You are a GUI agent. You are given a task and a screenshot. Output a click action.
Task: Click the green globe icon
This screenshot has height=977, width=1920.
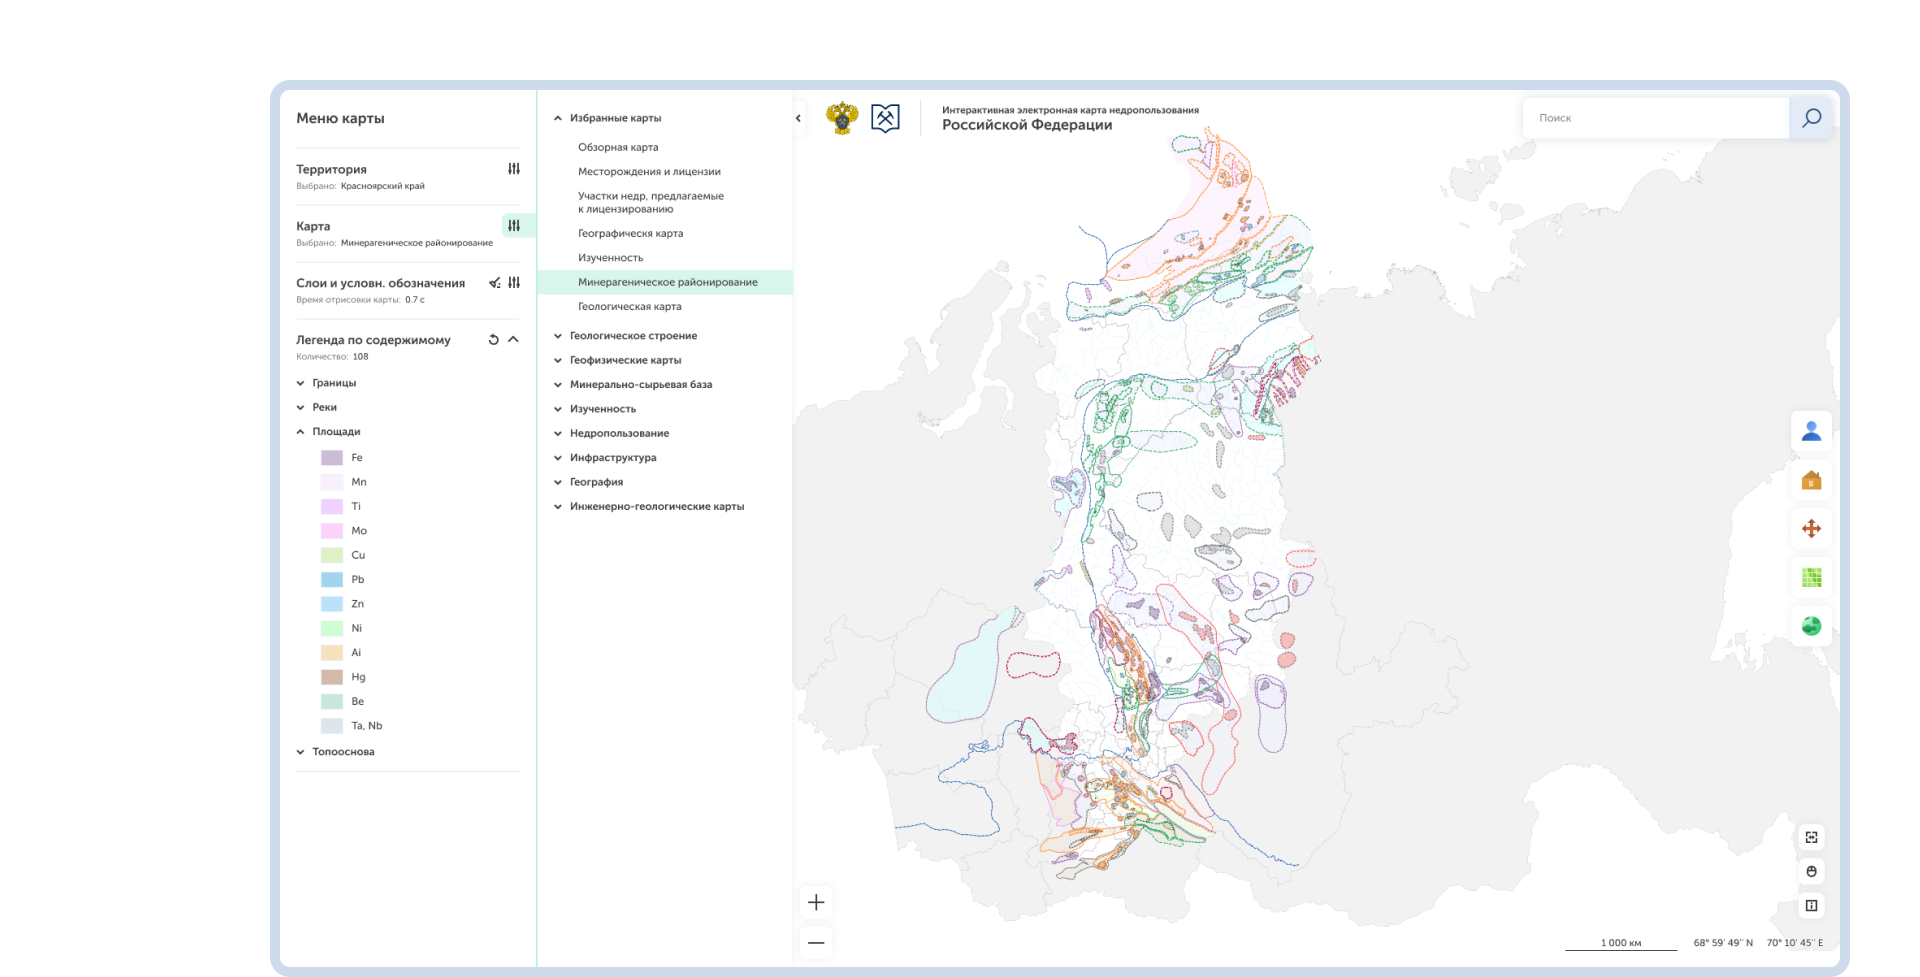click(x=1811, y=626)
